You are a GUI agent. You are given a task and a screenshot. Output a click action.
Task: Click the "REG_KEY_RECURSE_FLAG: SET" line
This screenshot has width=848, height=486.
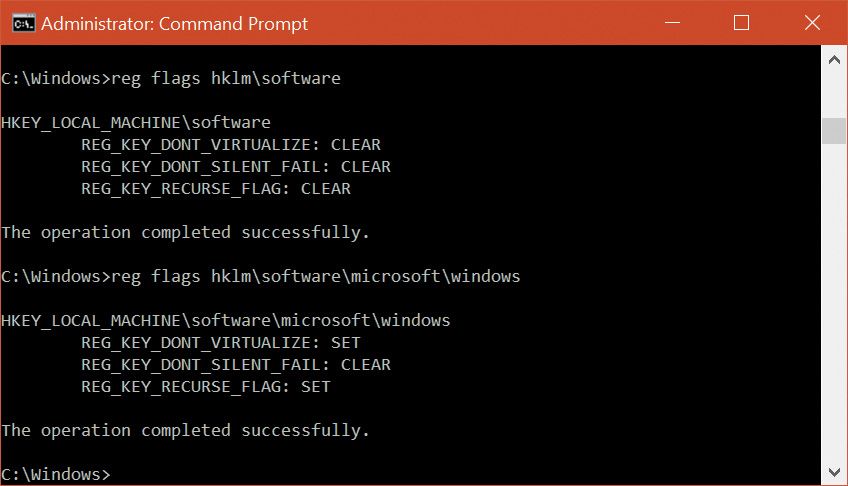point(206,386)
